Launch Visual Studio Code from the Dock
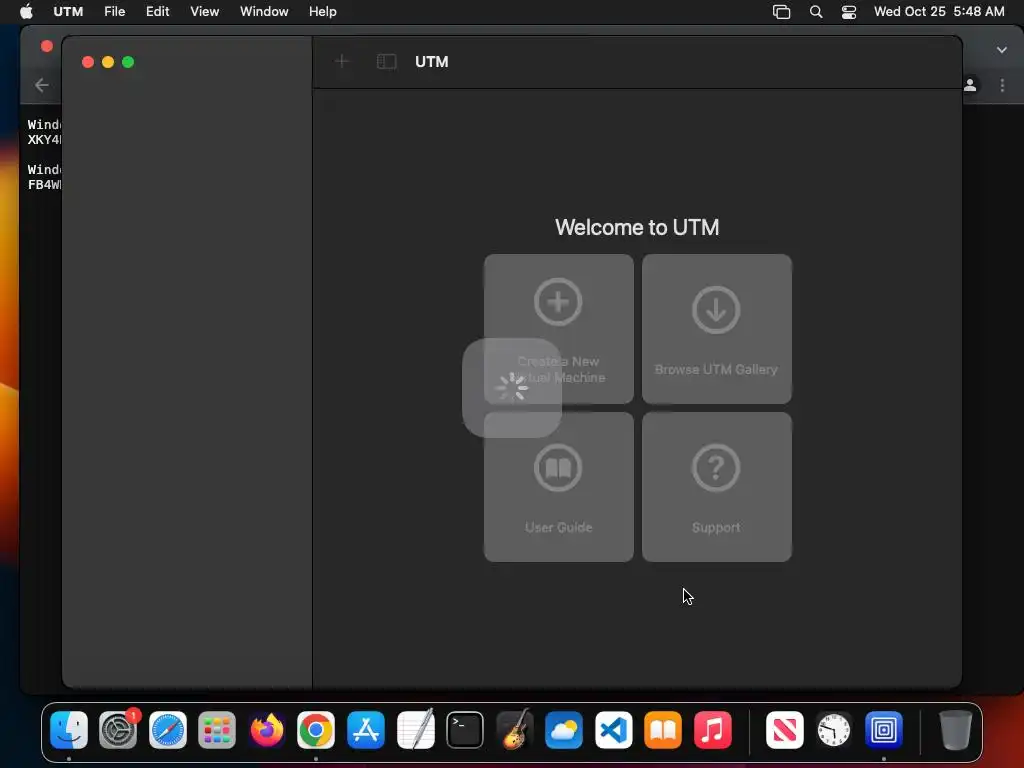Screen dimensions: 1024x768 (613, 729)
